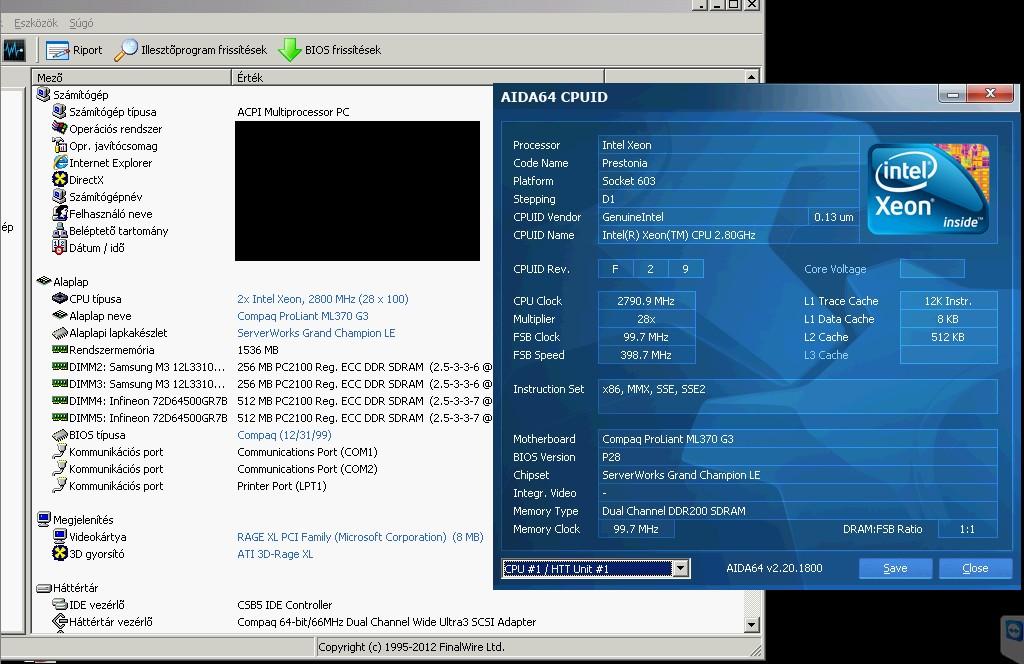Click the CPU típusa chip icon
Viewport: 1024px width, 664px height.
(x=60, y=298)
